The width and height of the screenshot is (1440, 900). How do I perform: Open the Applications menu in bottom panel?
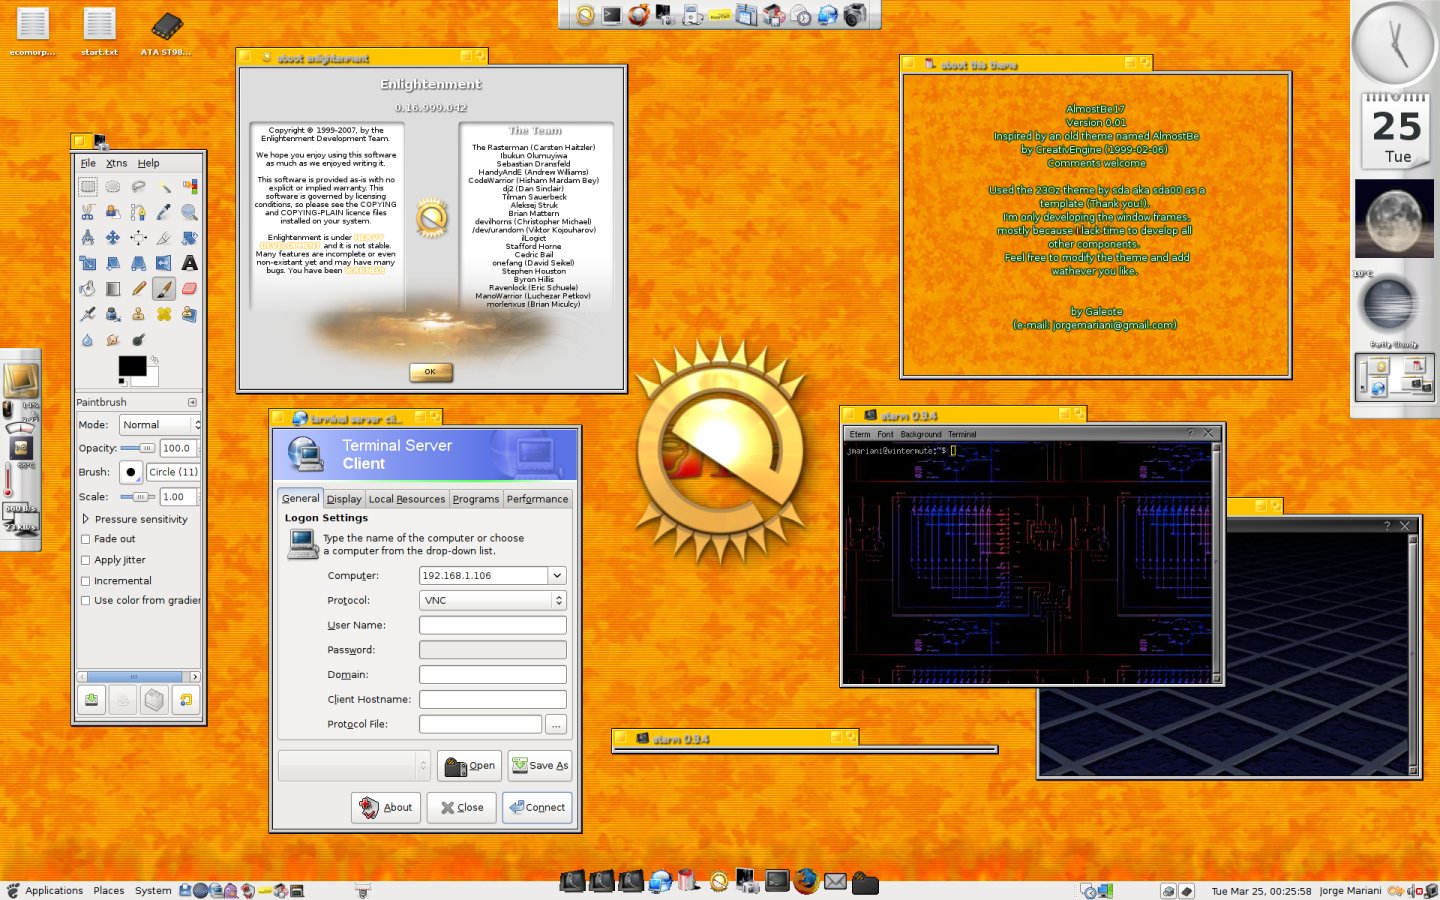click(54, 890)
